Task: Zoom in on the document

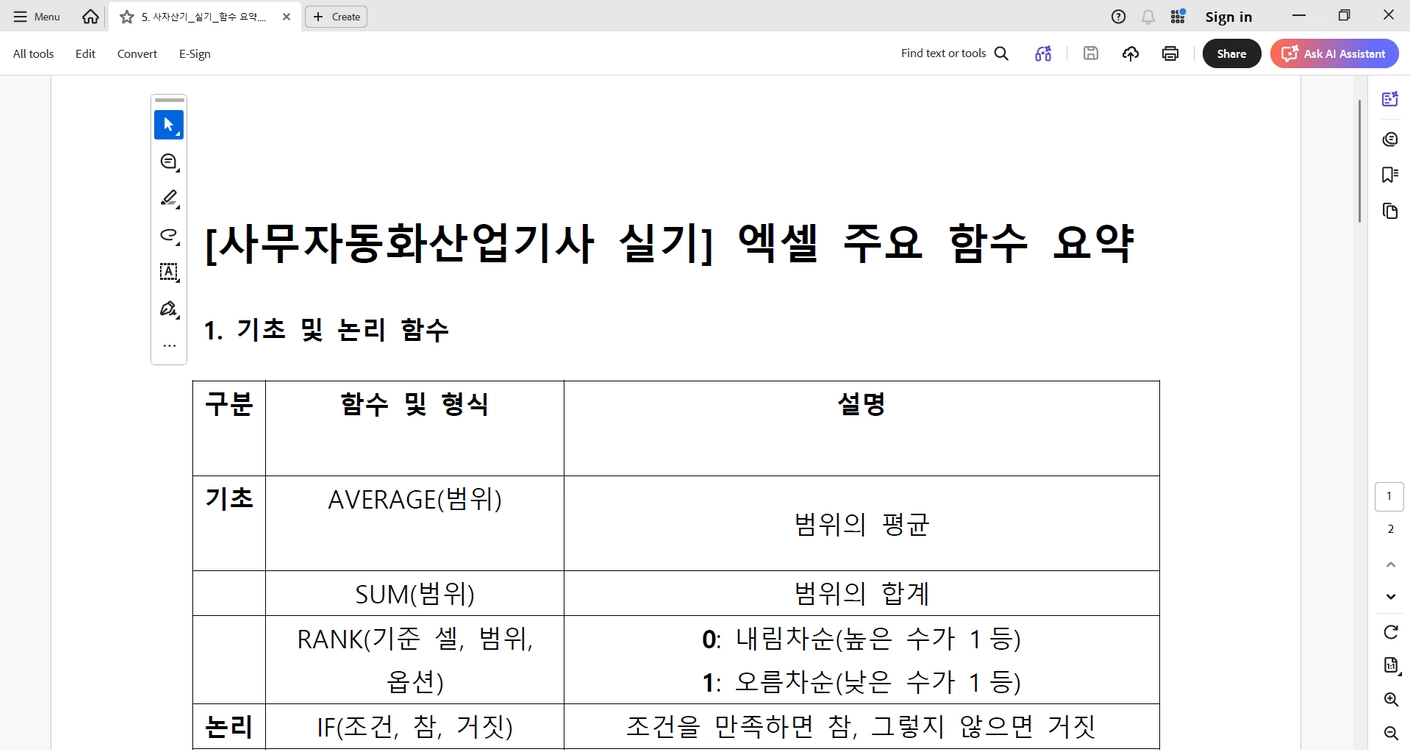Action: tap(1390, 700)
